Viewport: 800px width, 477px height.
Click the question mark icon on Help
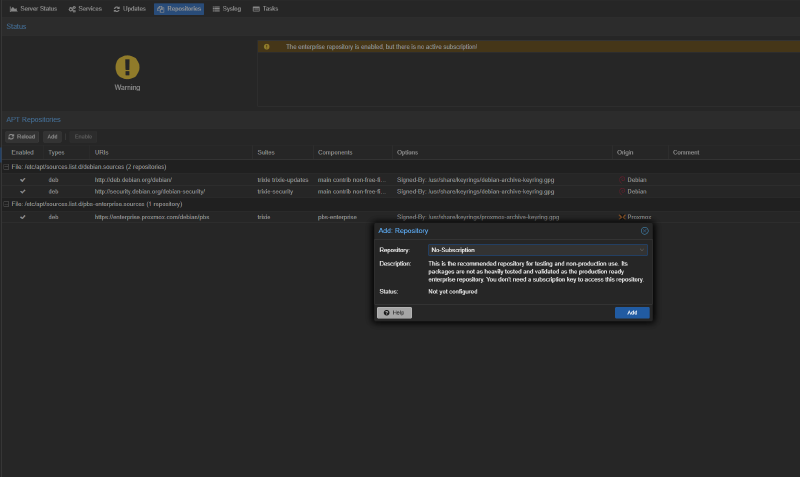point(386,313)
